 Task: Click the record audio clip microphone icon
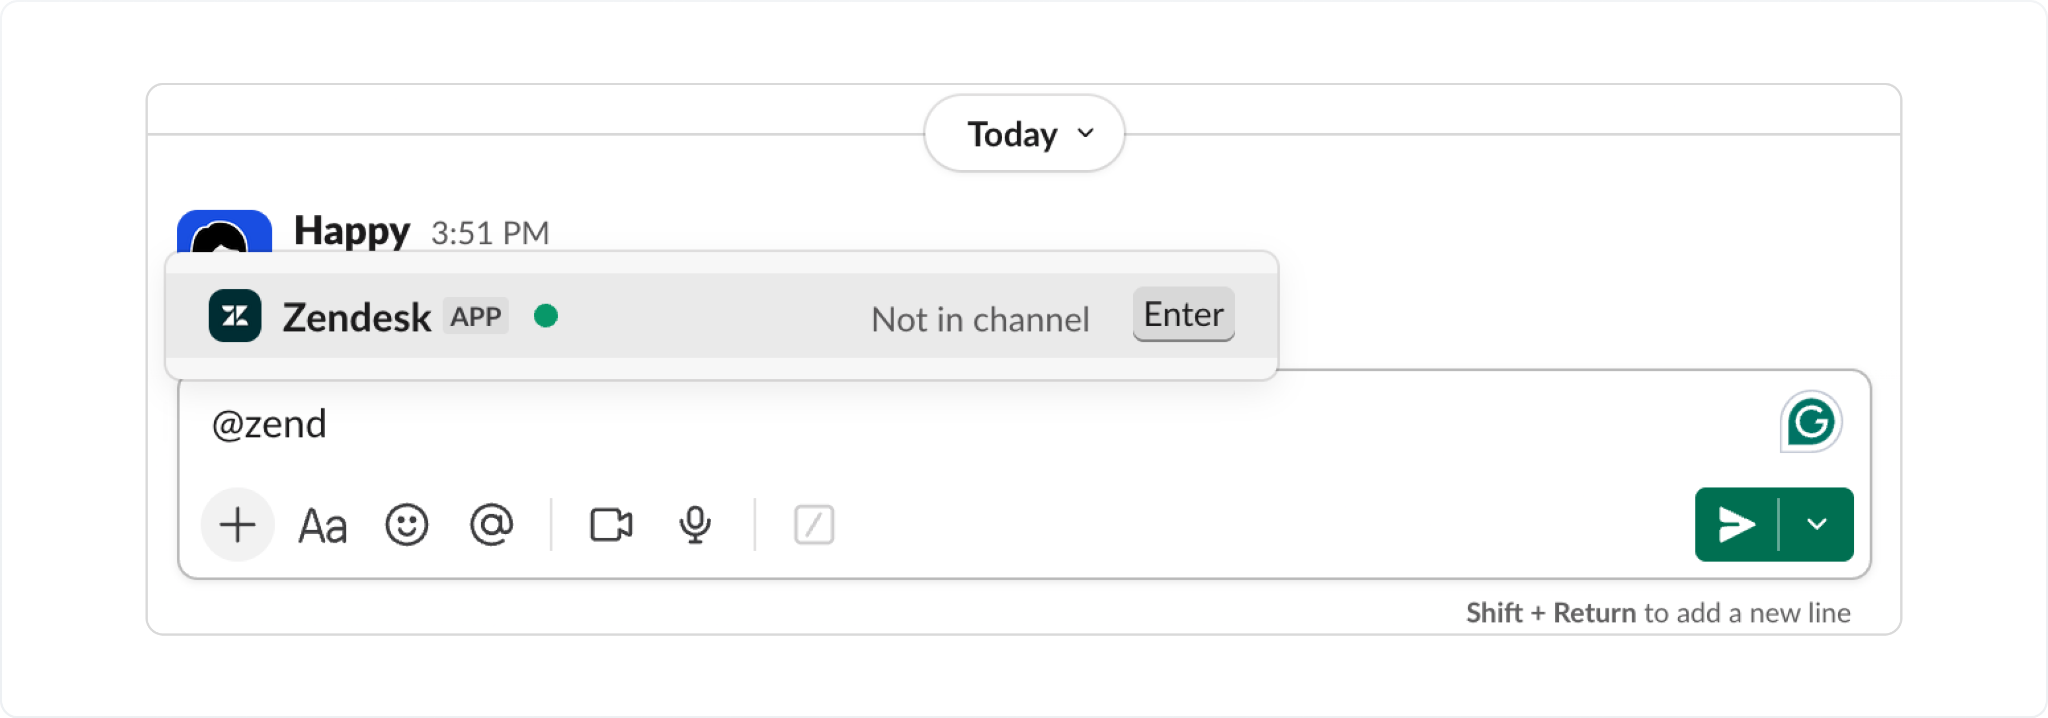[694, 524]
